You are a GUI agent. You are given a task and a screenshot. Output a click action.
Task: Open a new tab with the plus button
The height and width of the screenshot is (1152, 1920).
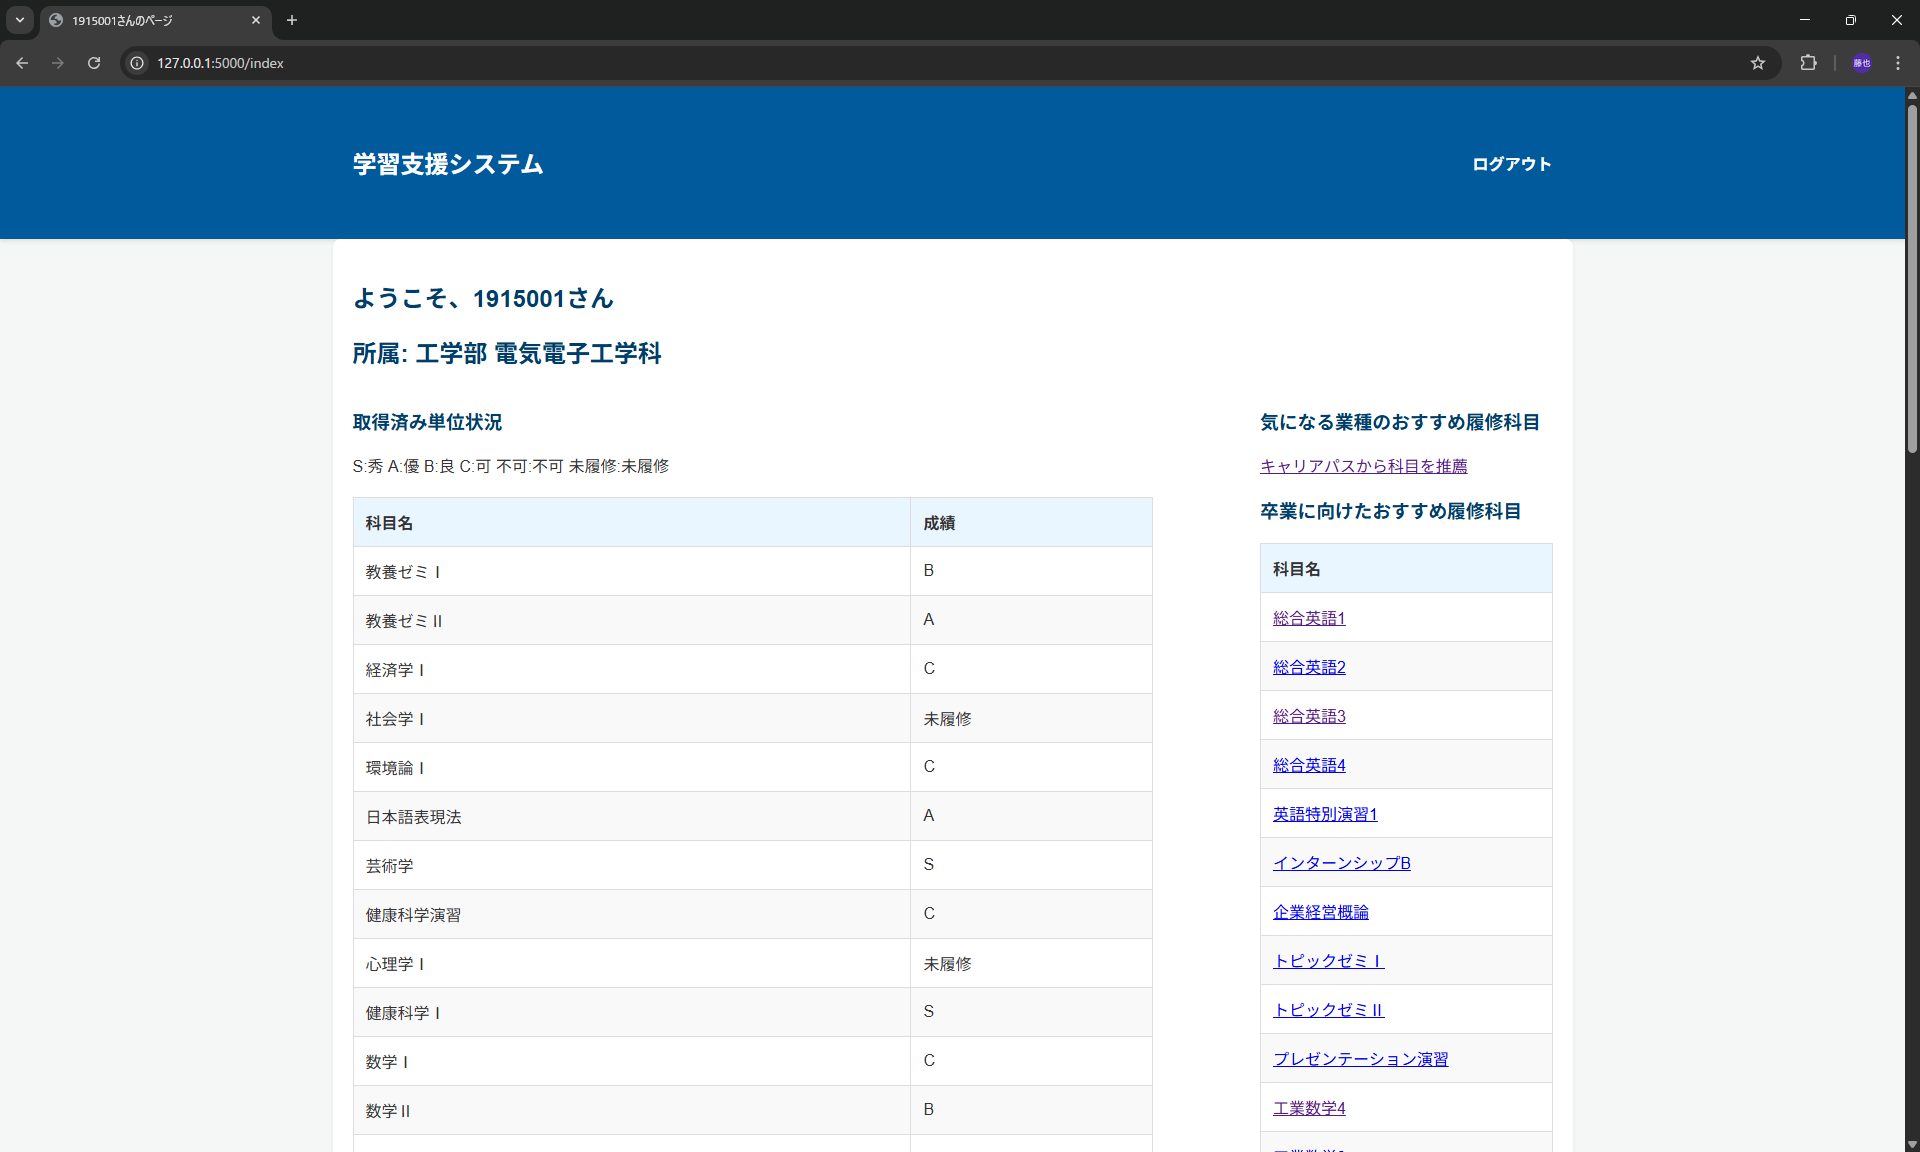click(x=292, y=20)
